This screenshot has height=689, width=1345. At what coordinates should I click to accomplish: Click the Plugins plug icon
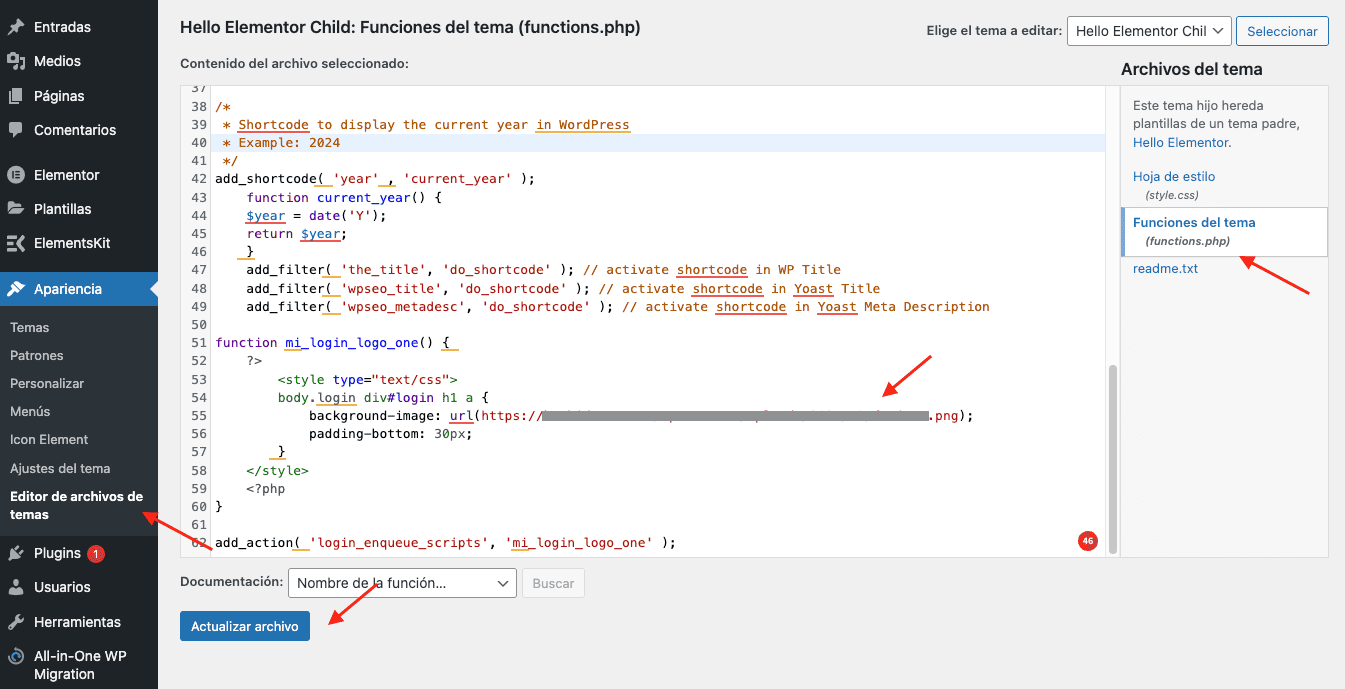click(16, 553)
